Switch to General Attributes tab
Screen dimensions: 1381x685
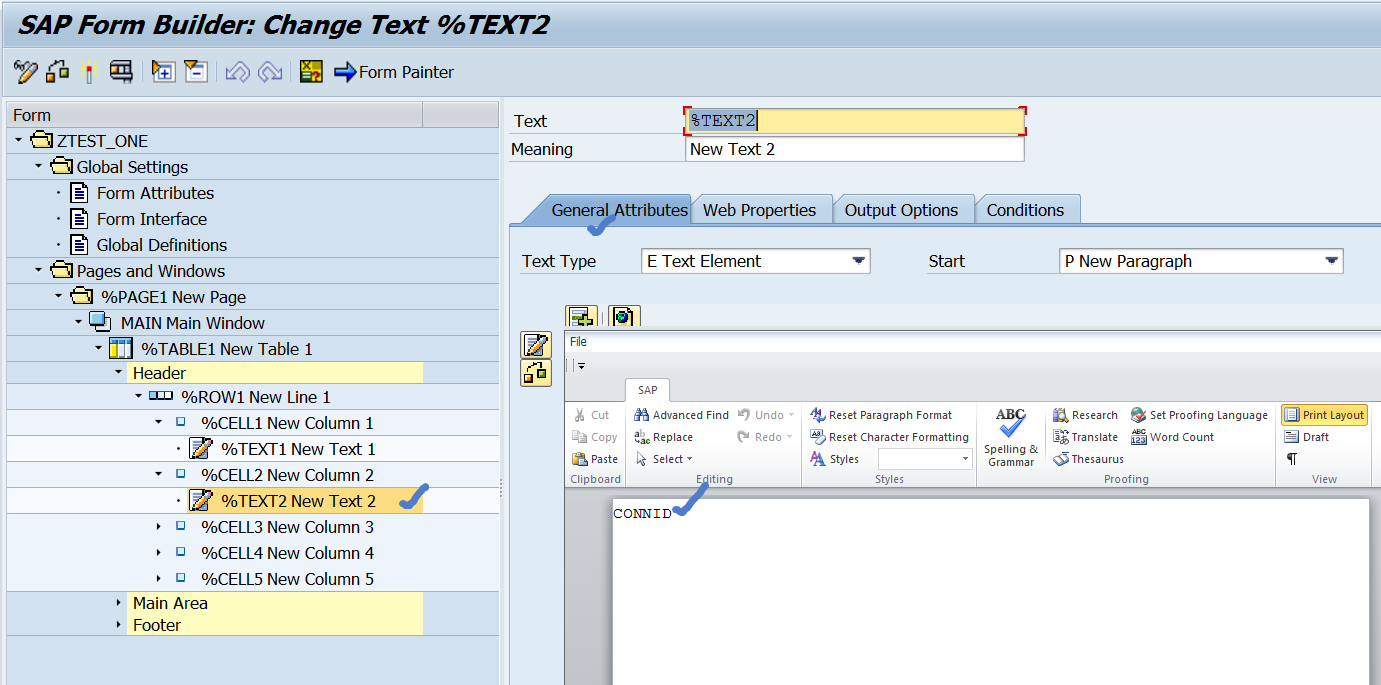point(619,210)
